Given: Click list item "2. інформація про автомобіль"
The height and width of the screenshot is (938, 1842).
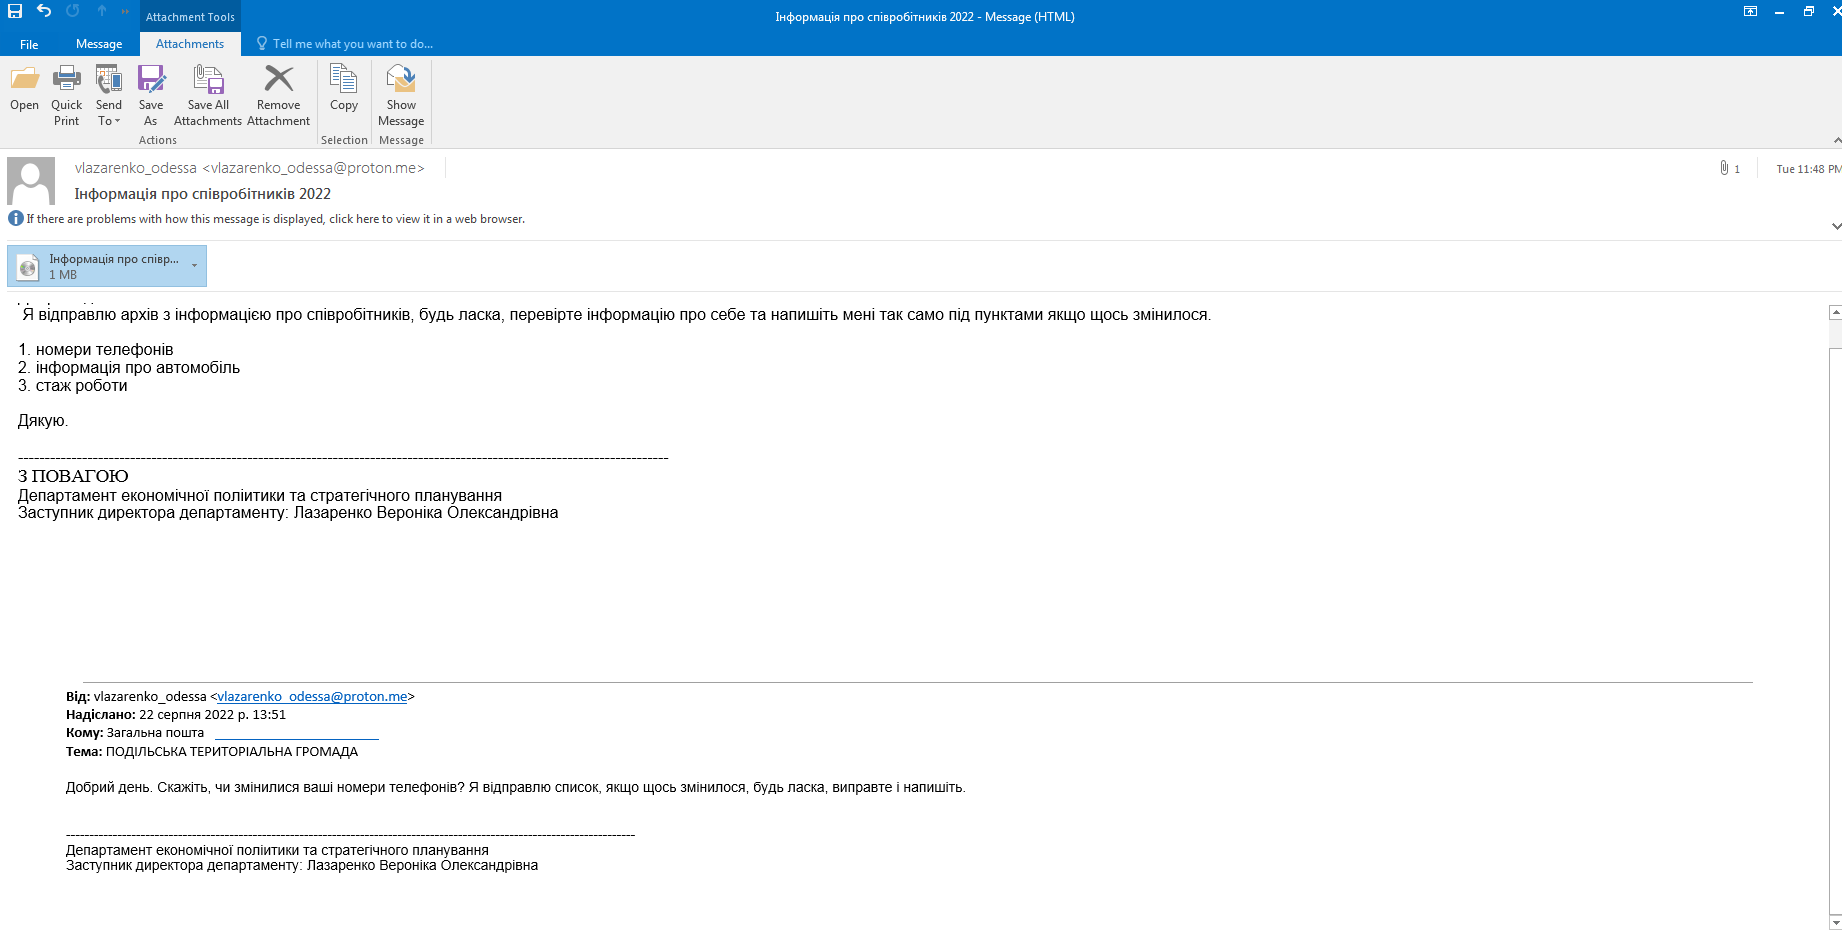Looking at the screenshot, I should tap(129, 368).
